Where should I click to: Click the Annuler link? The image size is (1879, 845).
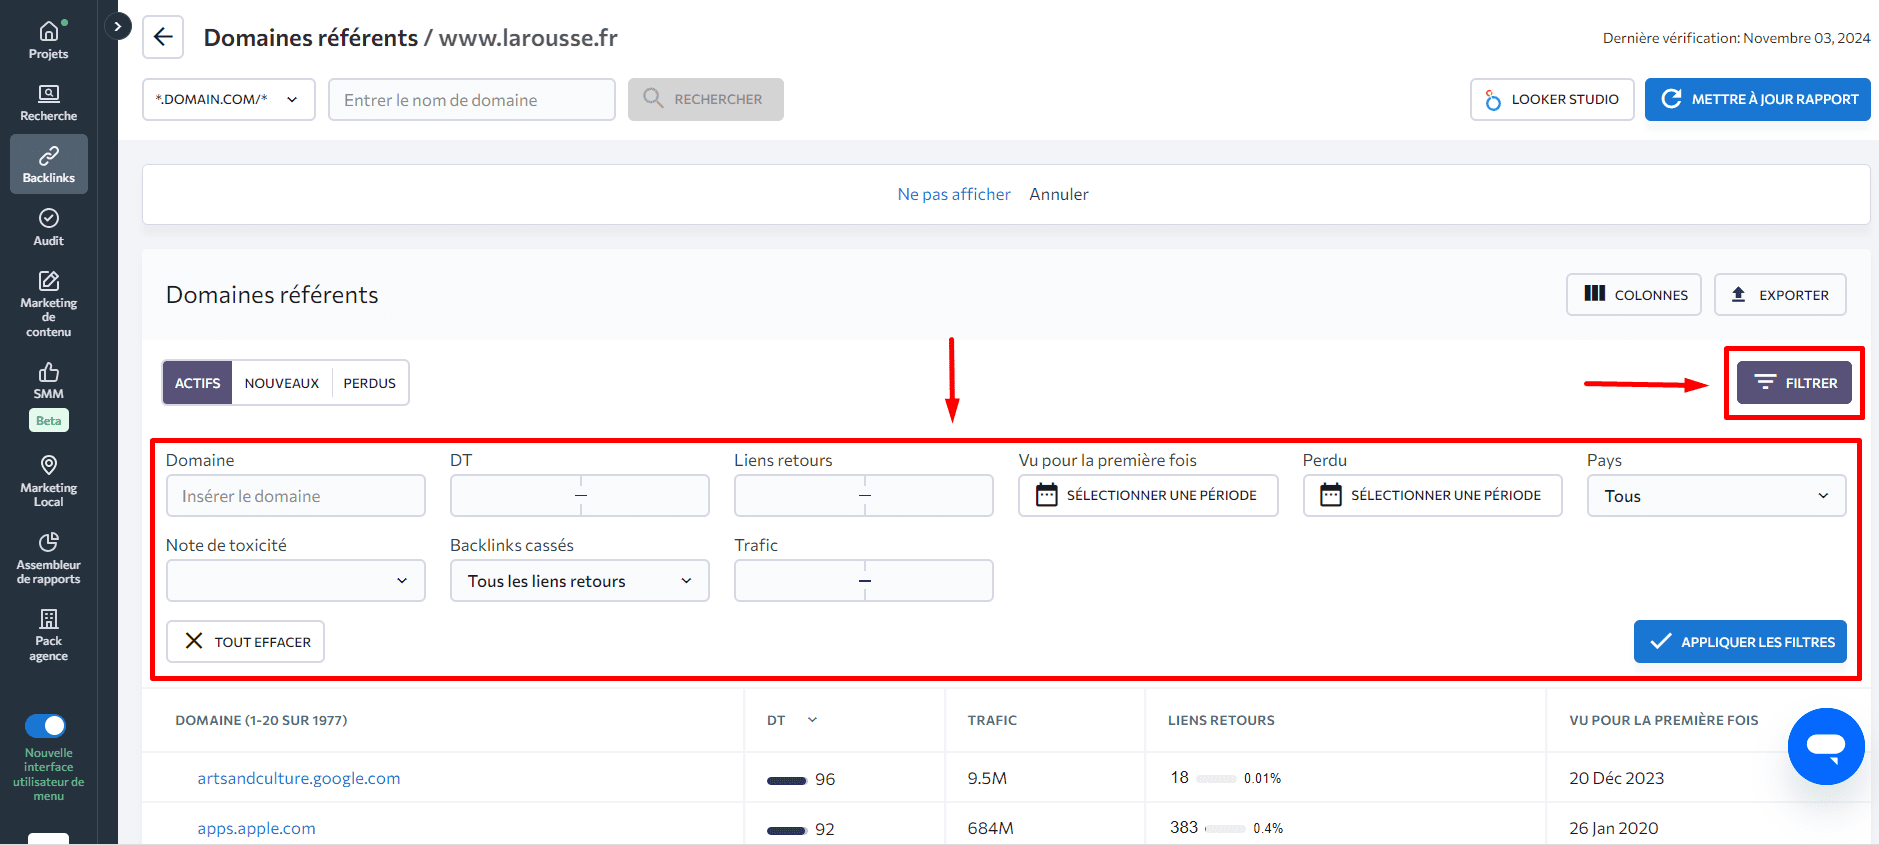coord(1059,194)
